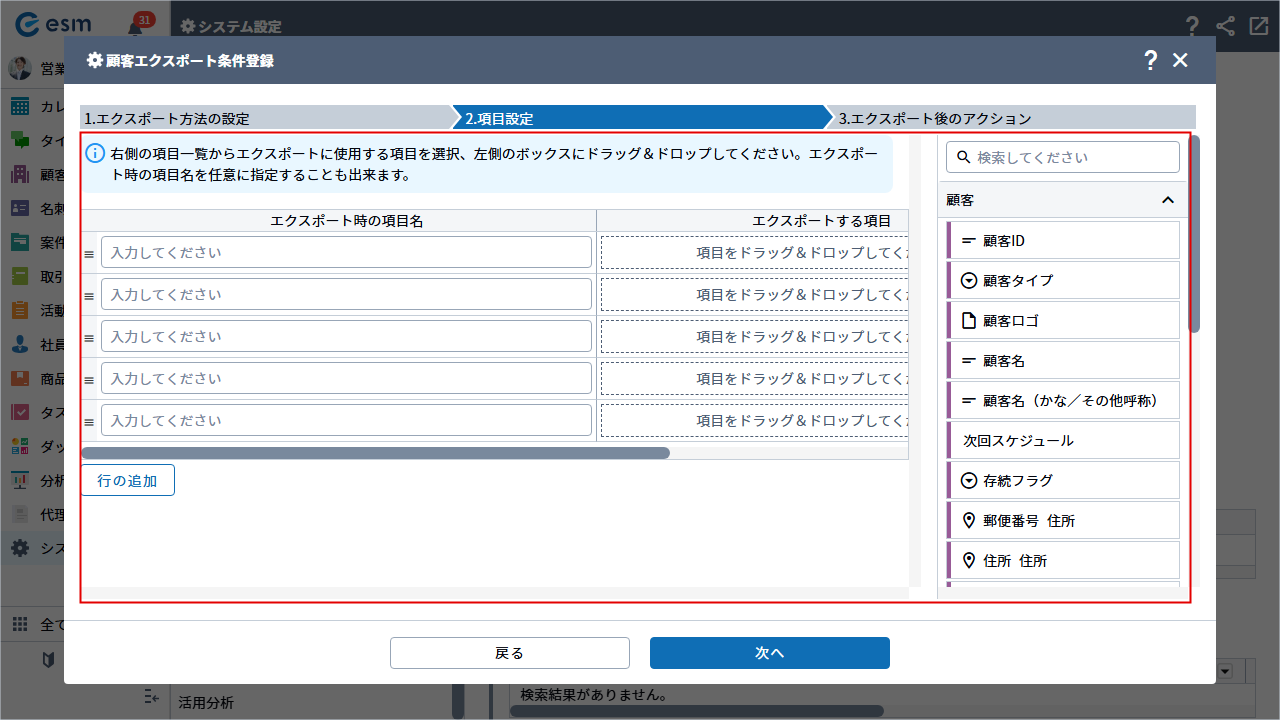
Task: Select the 顧客ID field item
Action: (x=1063, y=241)
